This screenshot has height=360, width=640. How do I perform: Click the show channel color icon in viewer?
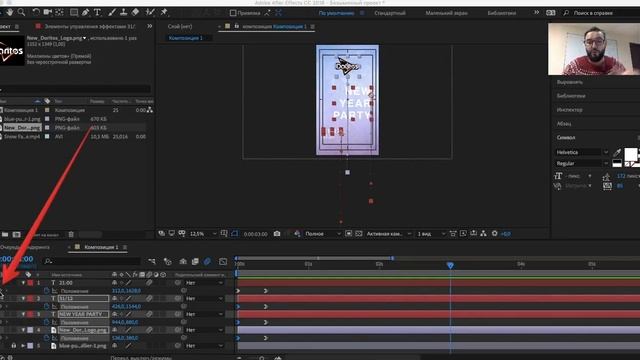pyautogui.click(x=297, y=234)
